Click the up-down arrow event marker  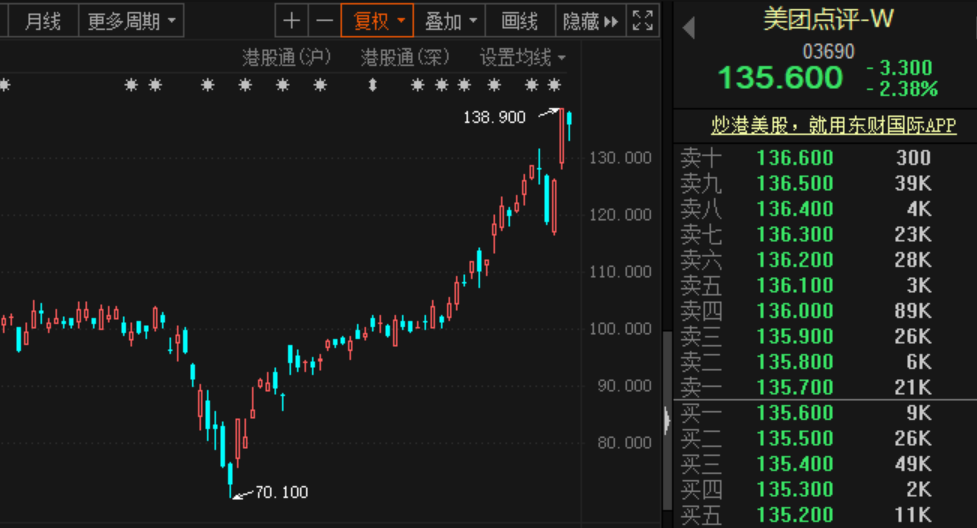(373, 85)
